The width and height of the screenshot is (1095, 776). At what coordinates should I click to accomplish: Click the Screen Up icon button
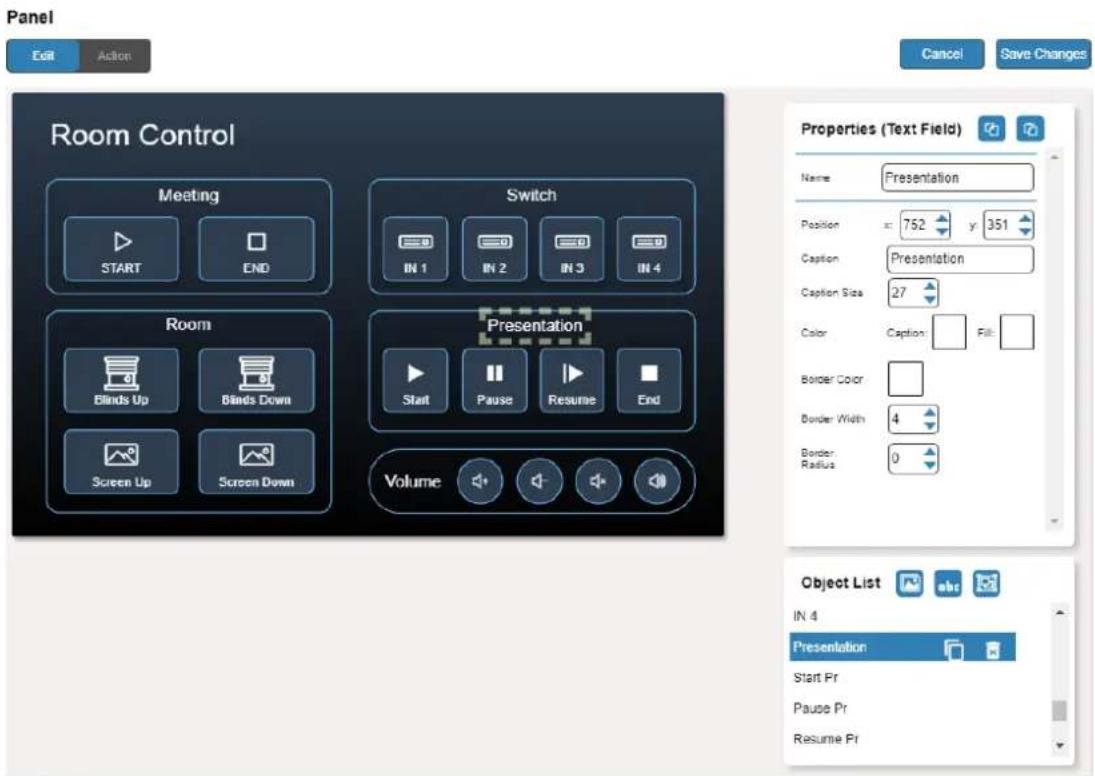(121, 462)
